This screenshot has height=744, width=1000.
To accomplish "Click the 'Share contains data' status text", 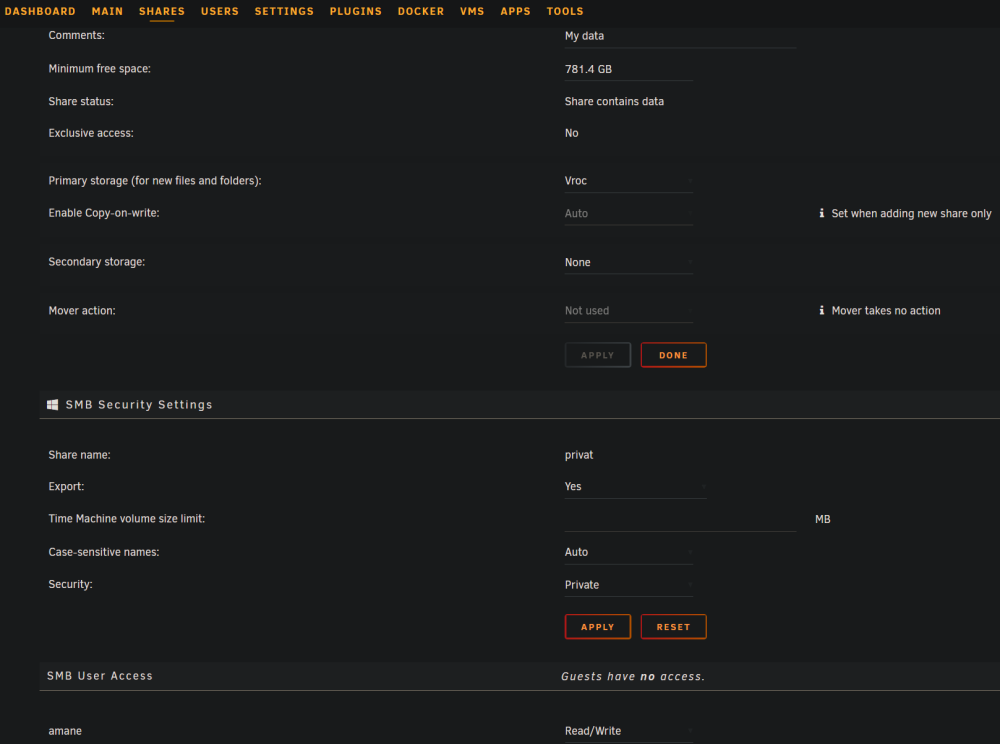I will click(614, 101).
